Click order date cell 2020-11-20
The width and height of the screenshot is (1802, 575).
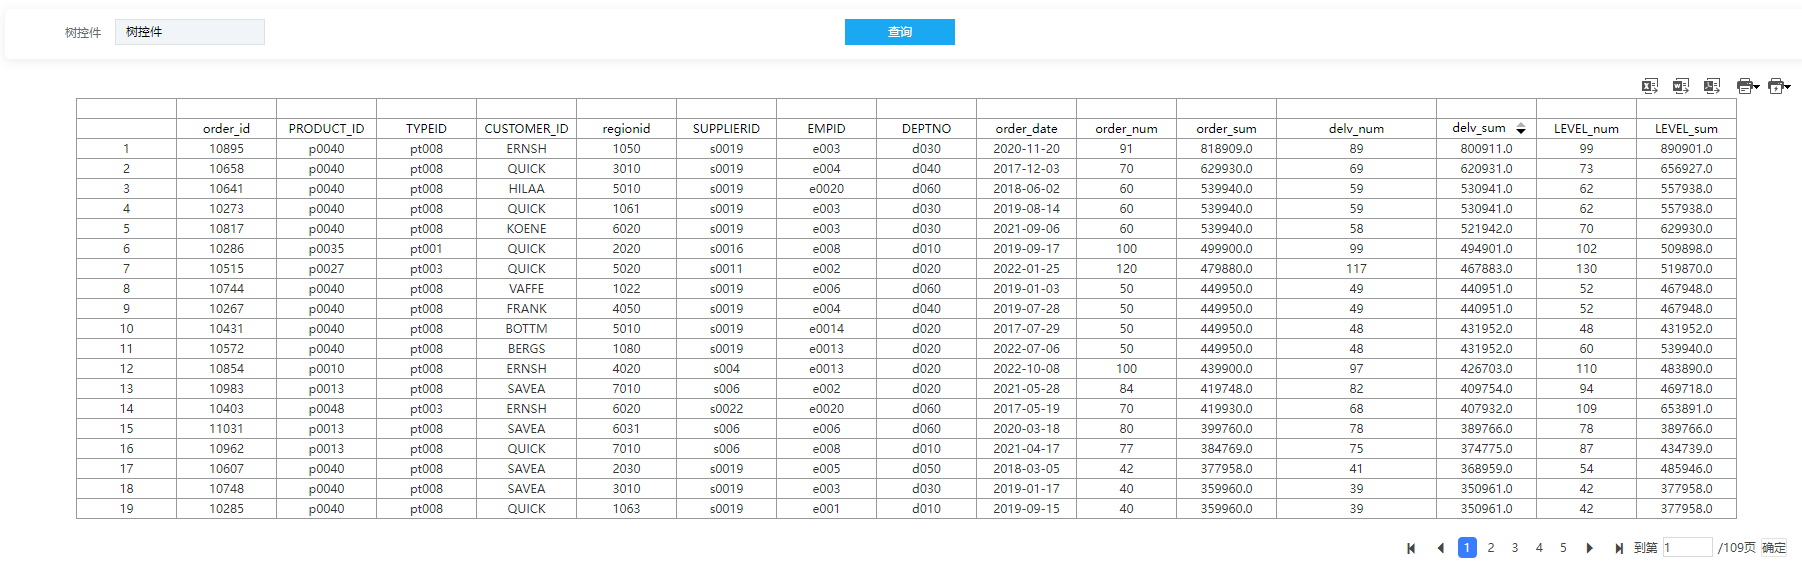[x=1026, y=149]
